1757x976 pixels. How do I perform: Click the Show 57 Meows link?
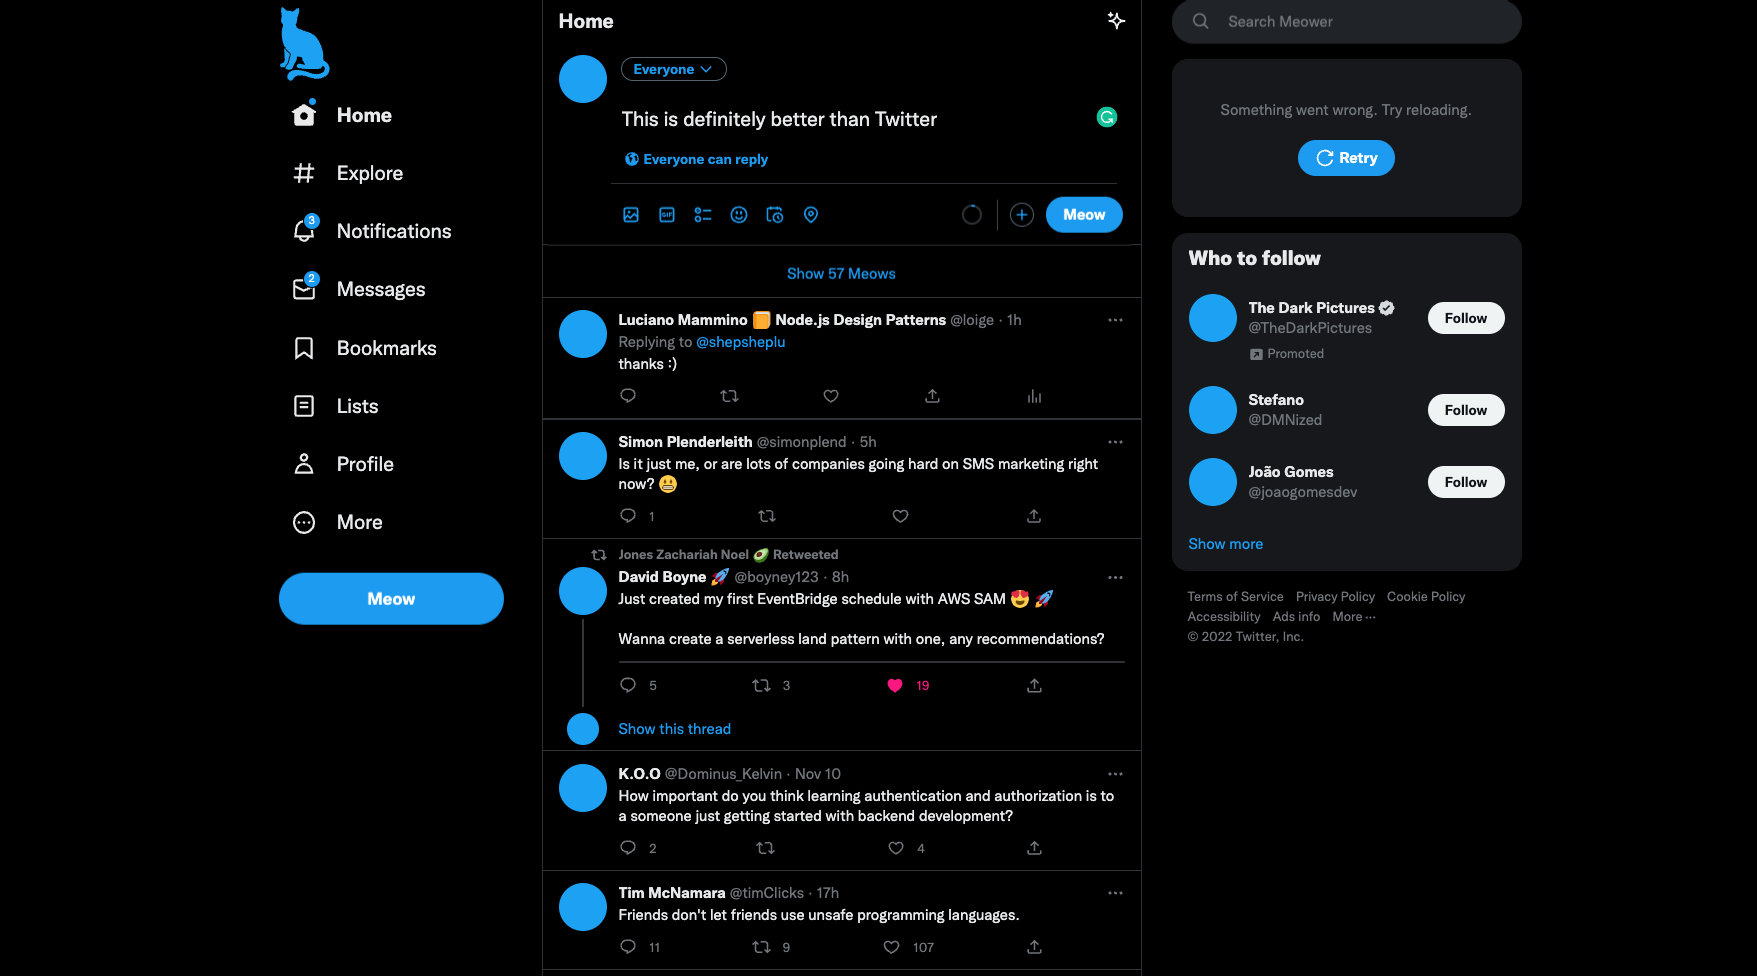(x=841, y=273)
